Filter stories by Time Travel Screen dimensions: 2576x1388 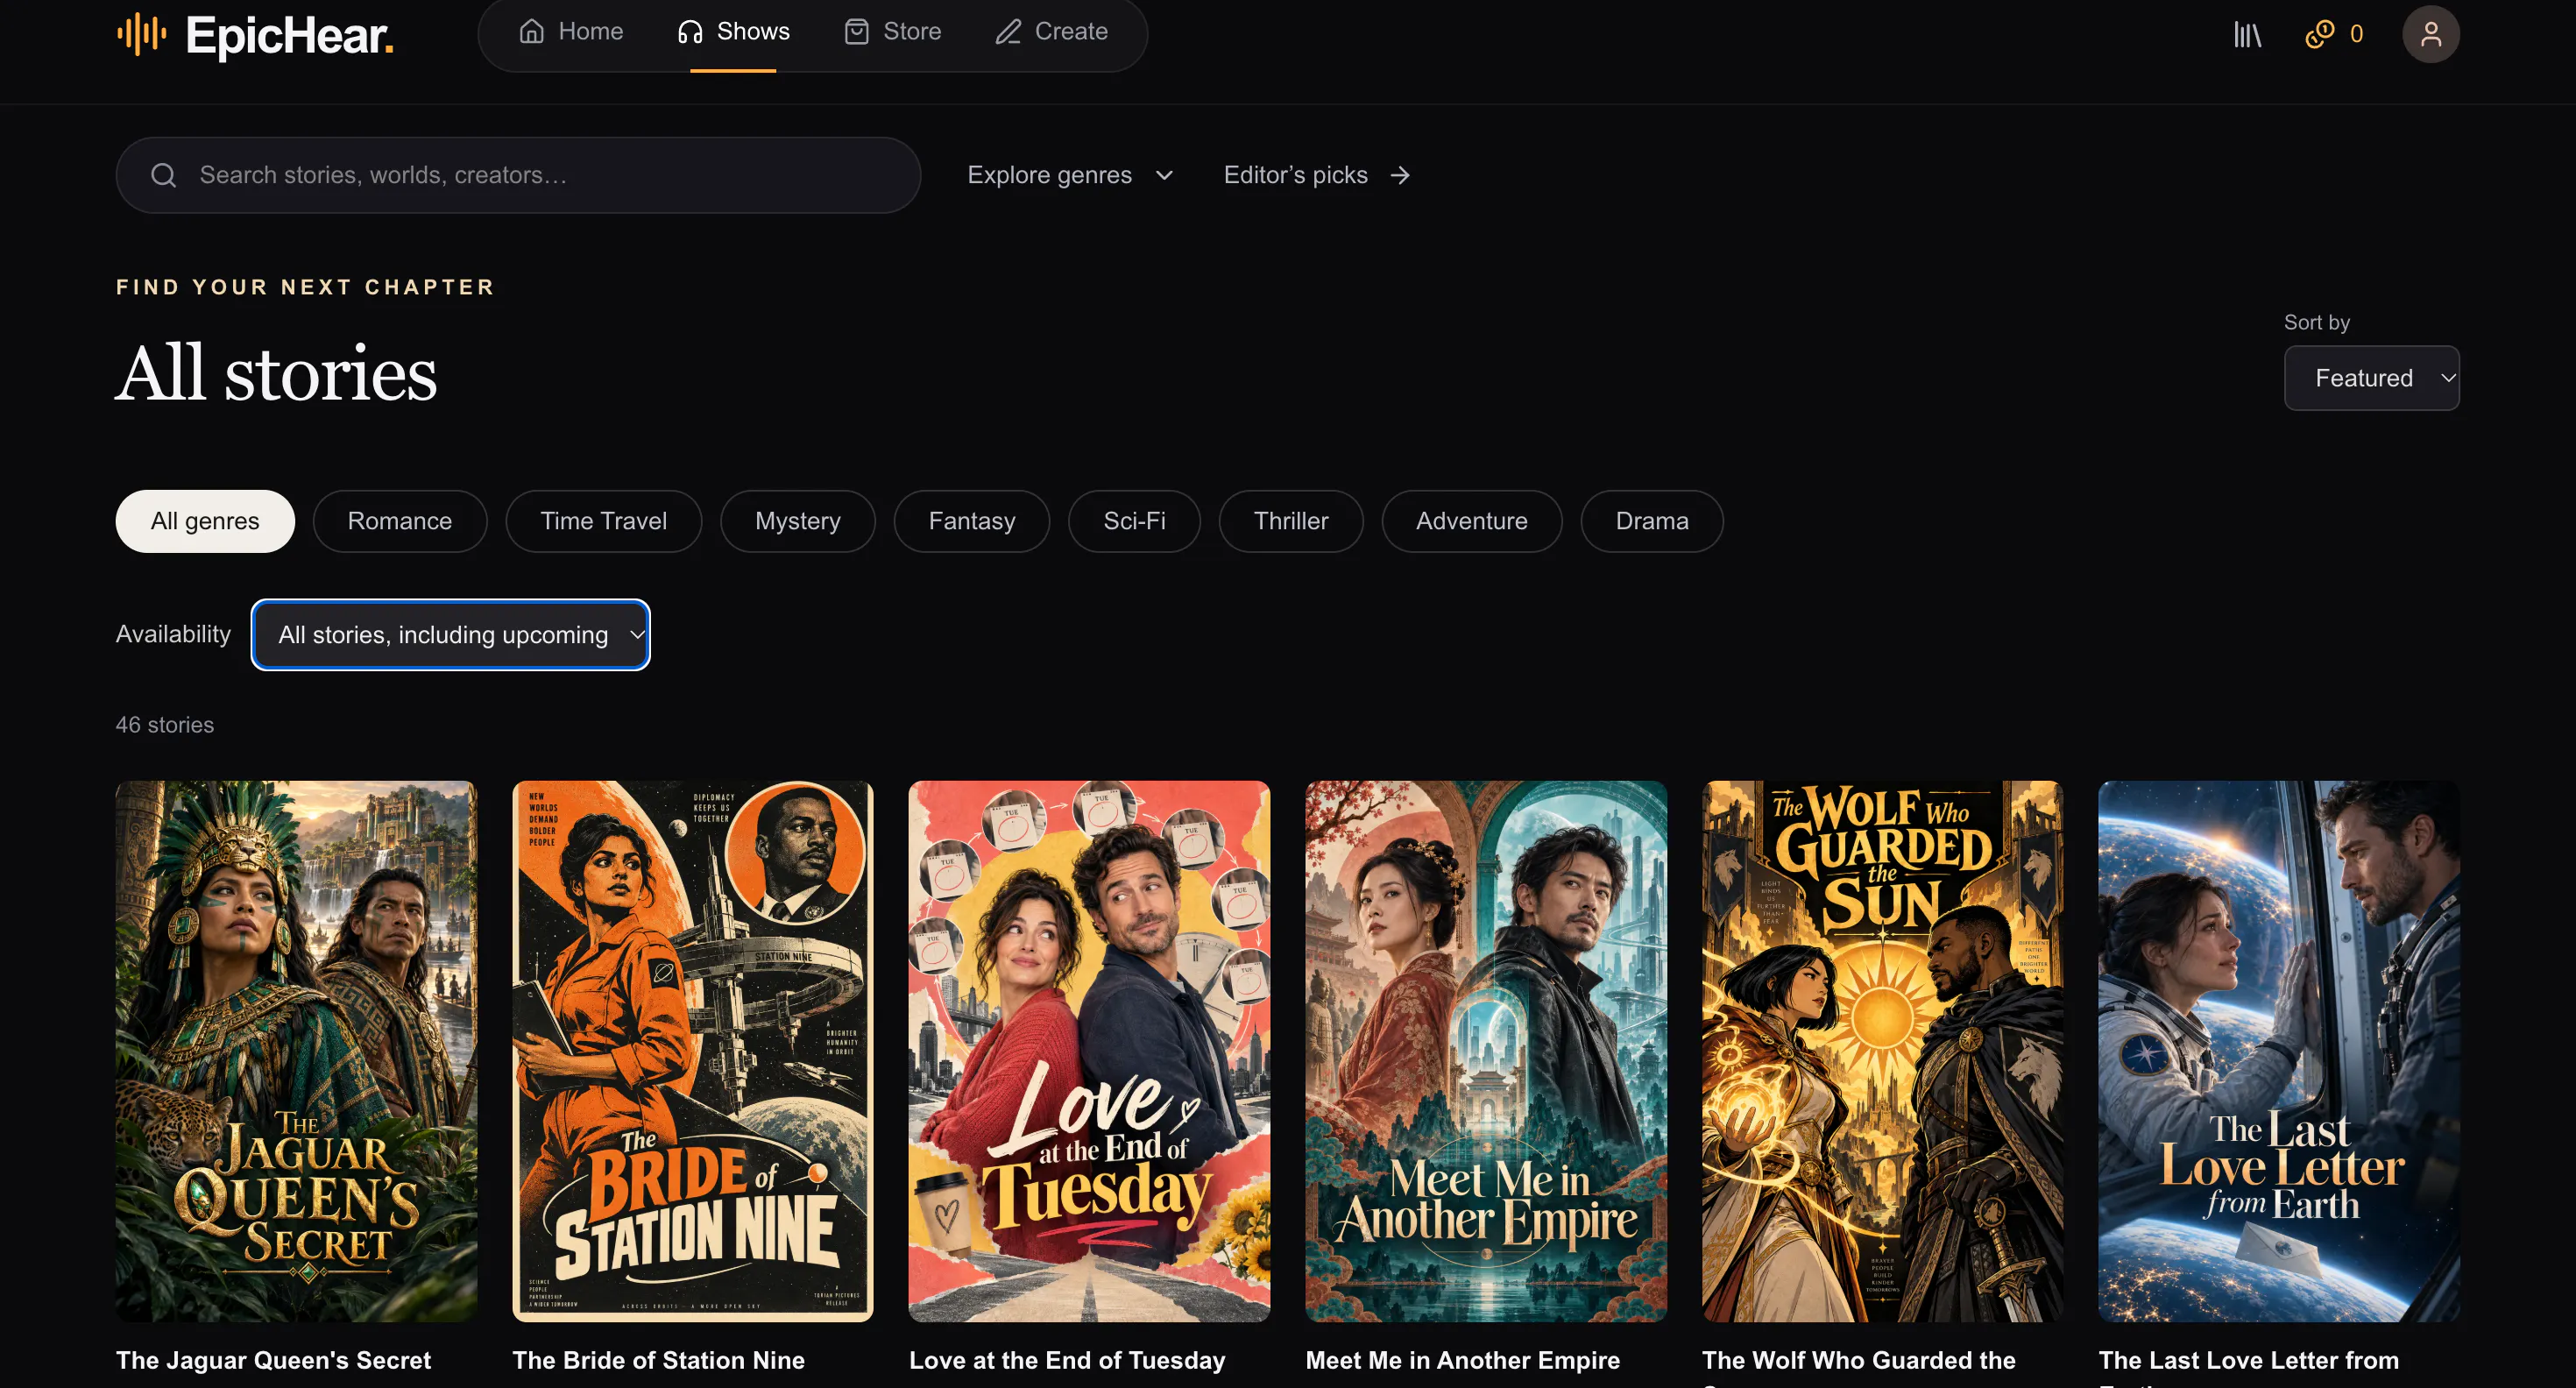604,521
